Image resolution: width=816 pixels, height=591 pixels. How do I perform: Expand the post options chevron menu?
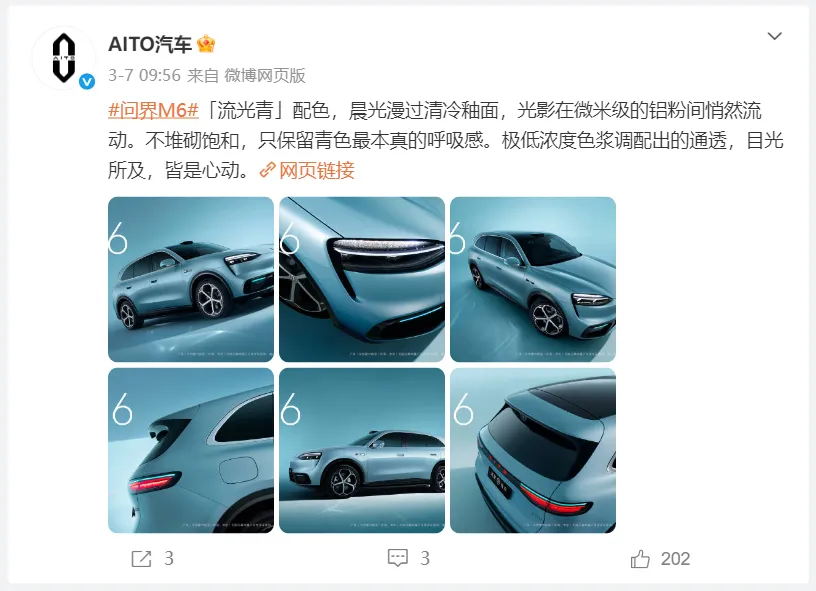775,36
